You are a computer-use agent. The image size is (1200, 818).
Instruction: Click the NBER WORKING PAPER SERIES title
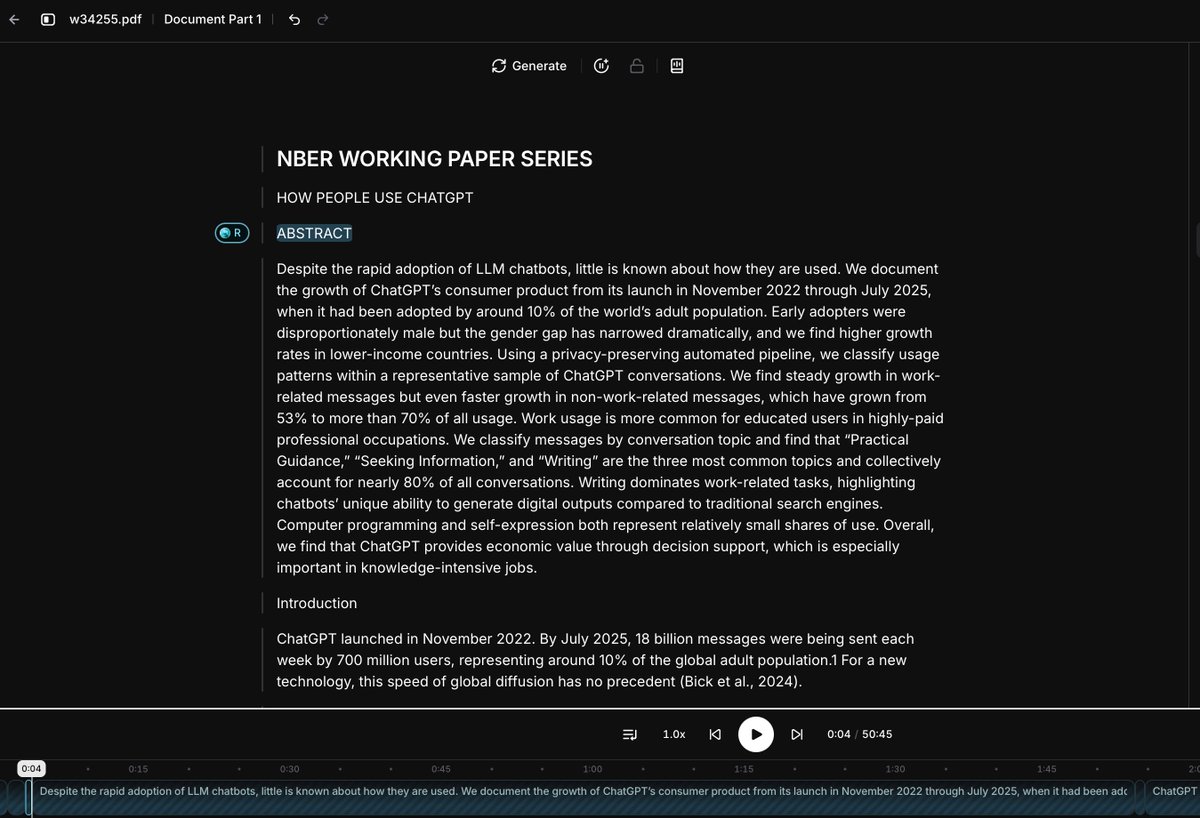click(x=434, y=159)
